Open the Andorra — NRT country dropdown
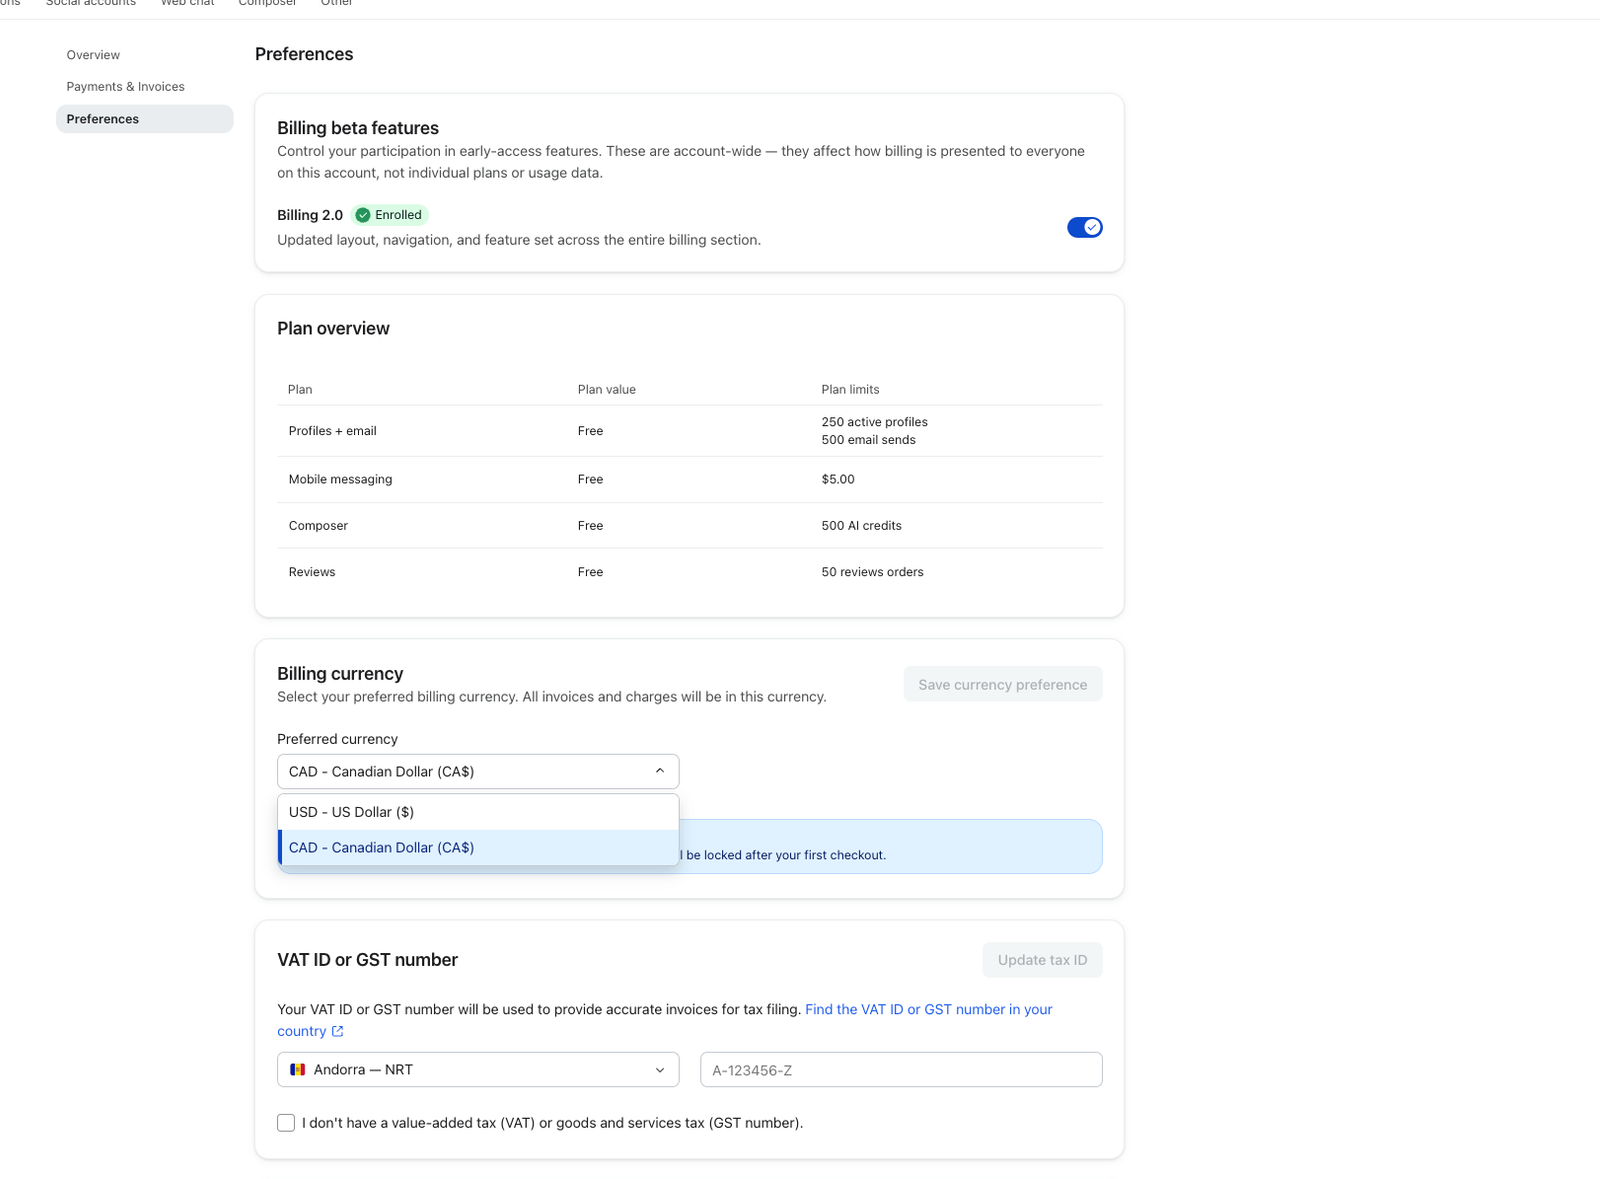 (478, 1070)
